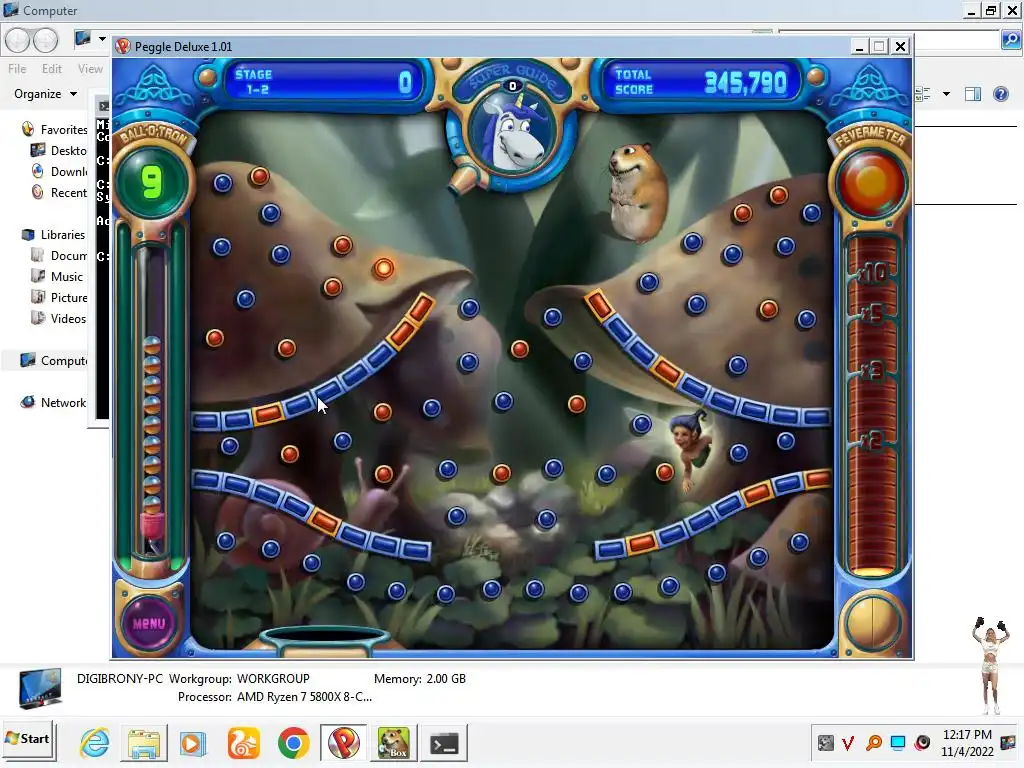
Task: Select Computer in navigation pane
Action: [54, 360]
